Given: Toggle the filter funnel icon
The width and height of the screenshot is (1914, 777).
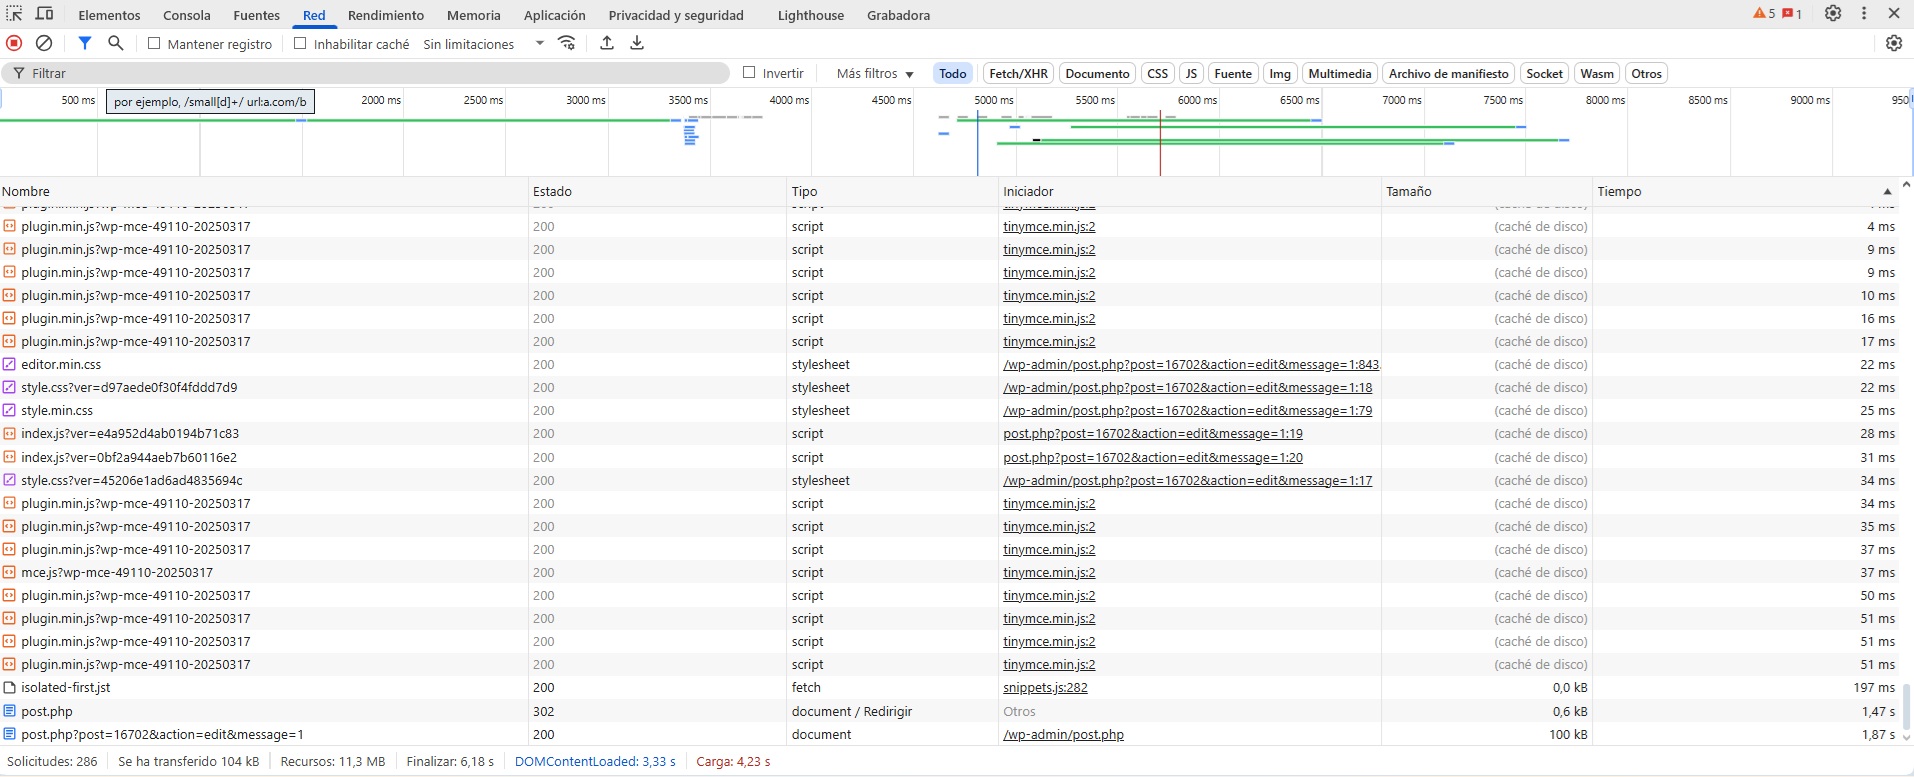Looking at the screenshot, I should coord(85,43).
